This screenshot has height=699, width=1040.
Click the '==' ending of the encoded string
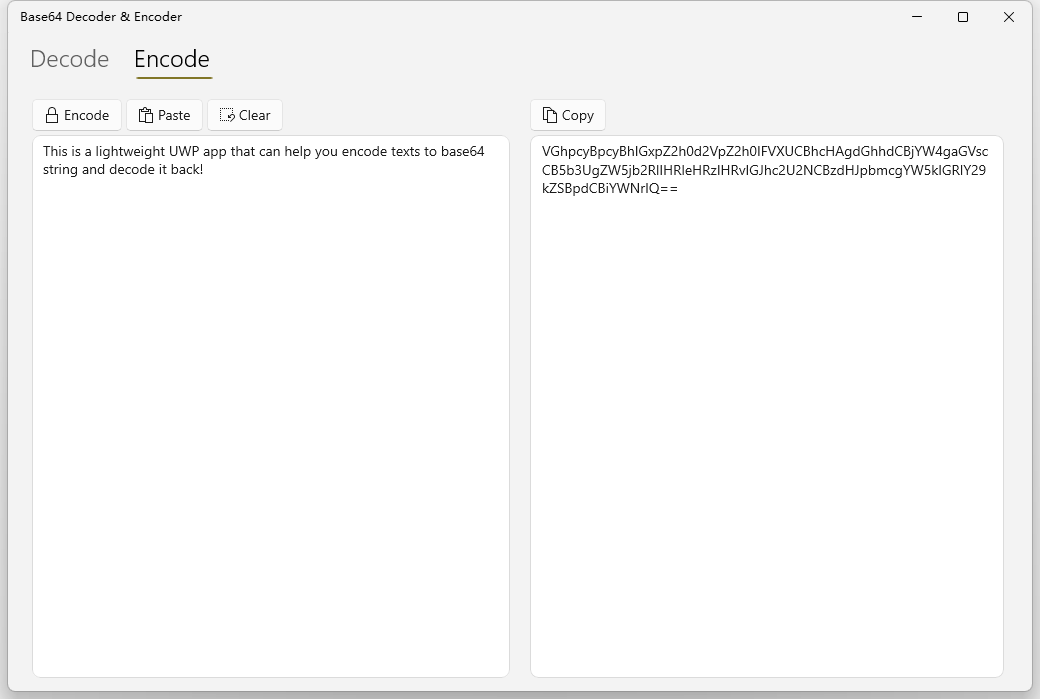pos(668,188)
